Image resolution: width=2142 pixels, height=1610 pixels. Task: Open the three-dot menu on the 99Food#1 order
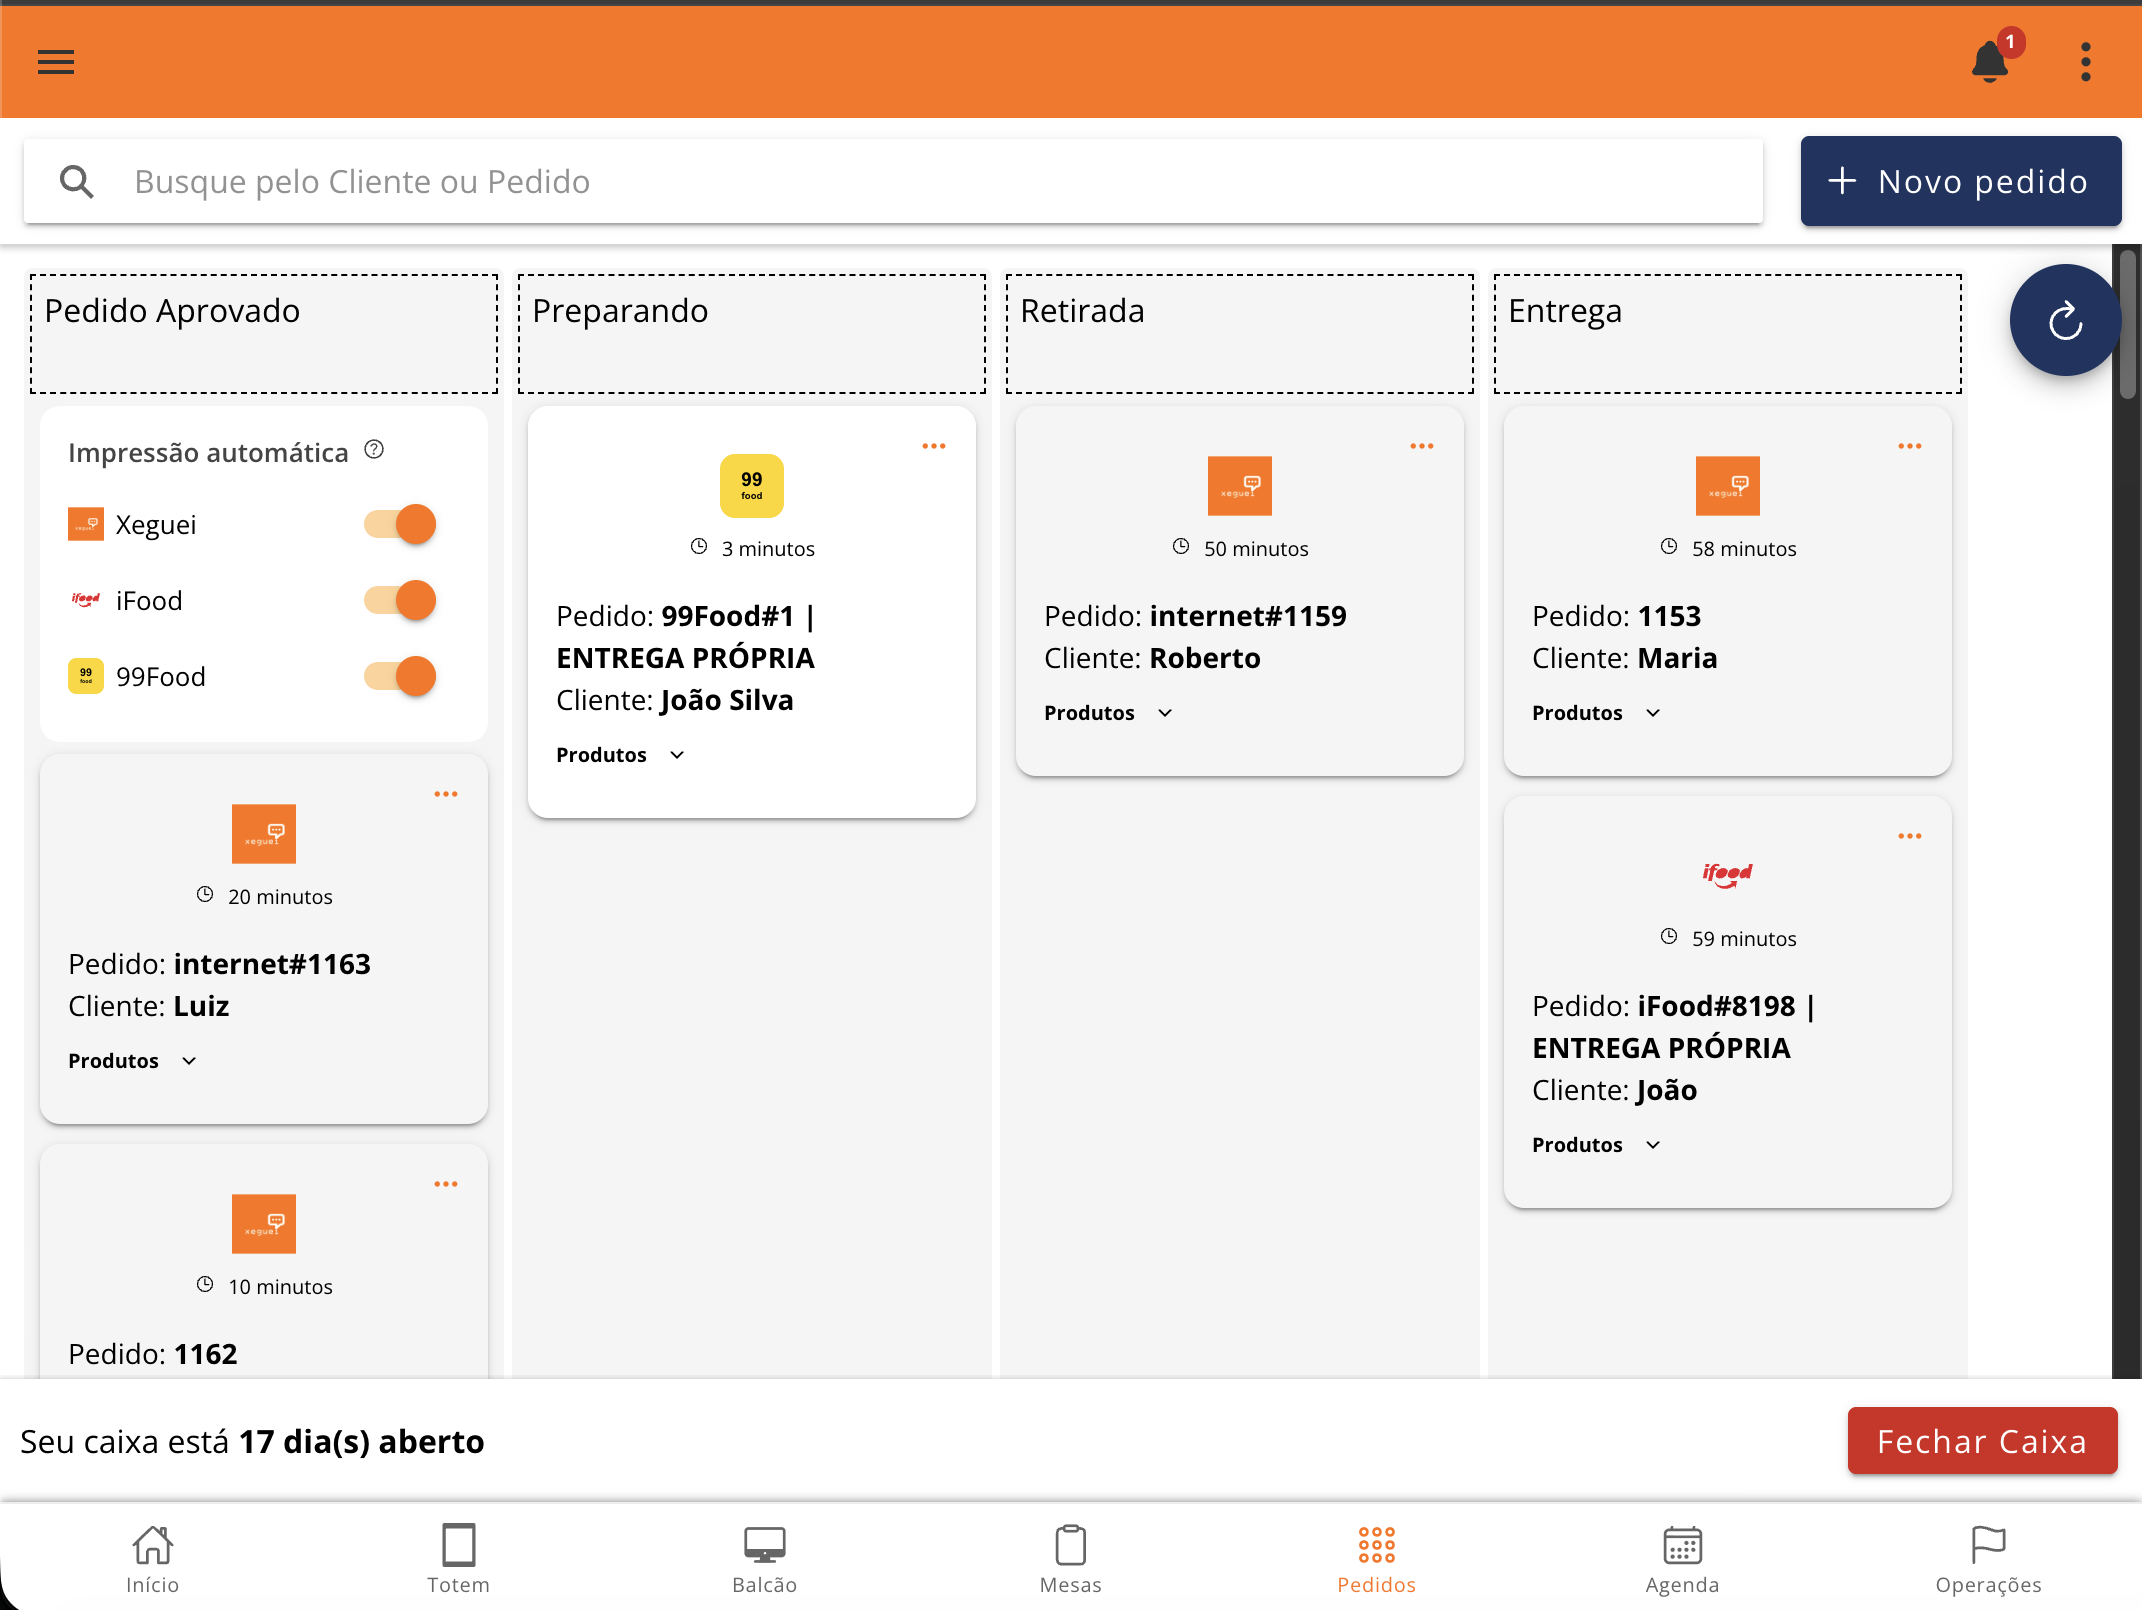(x=934, y=446)
